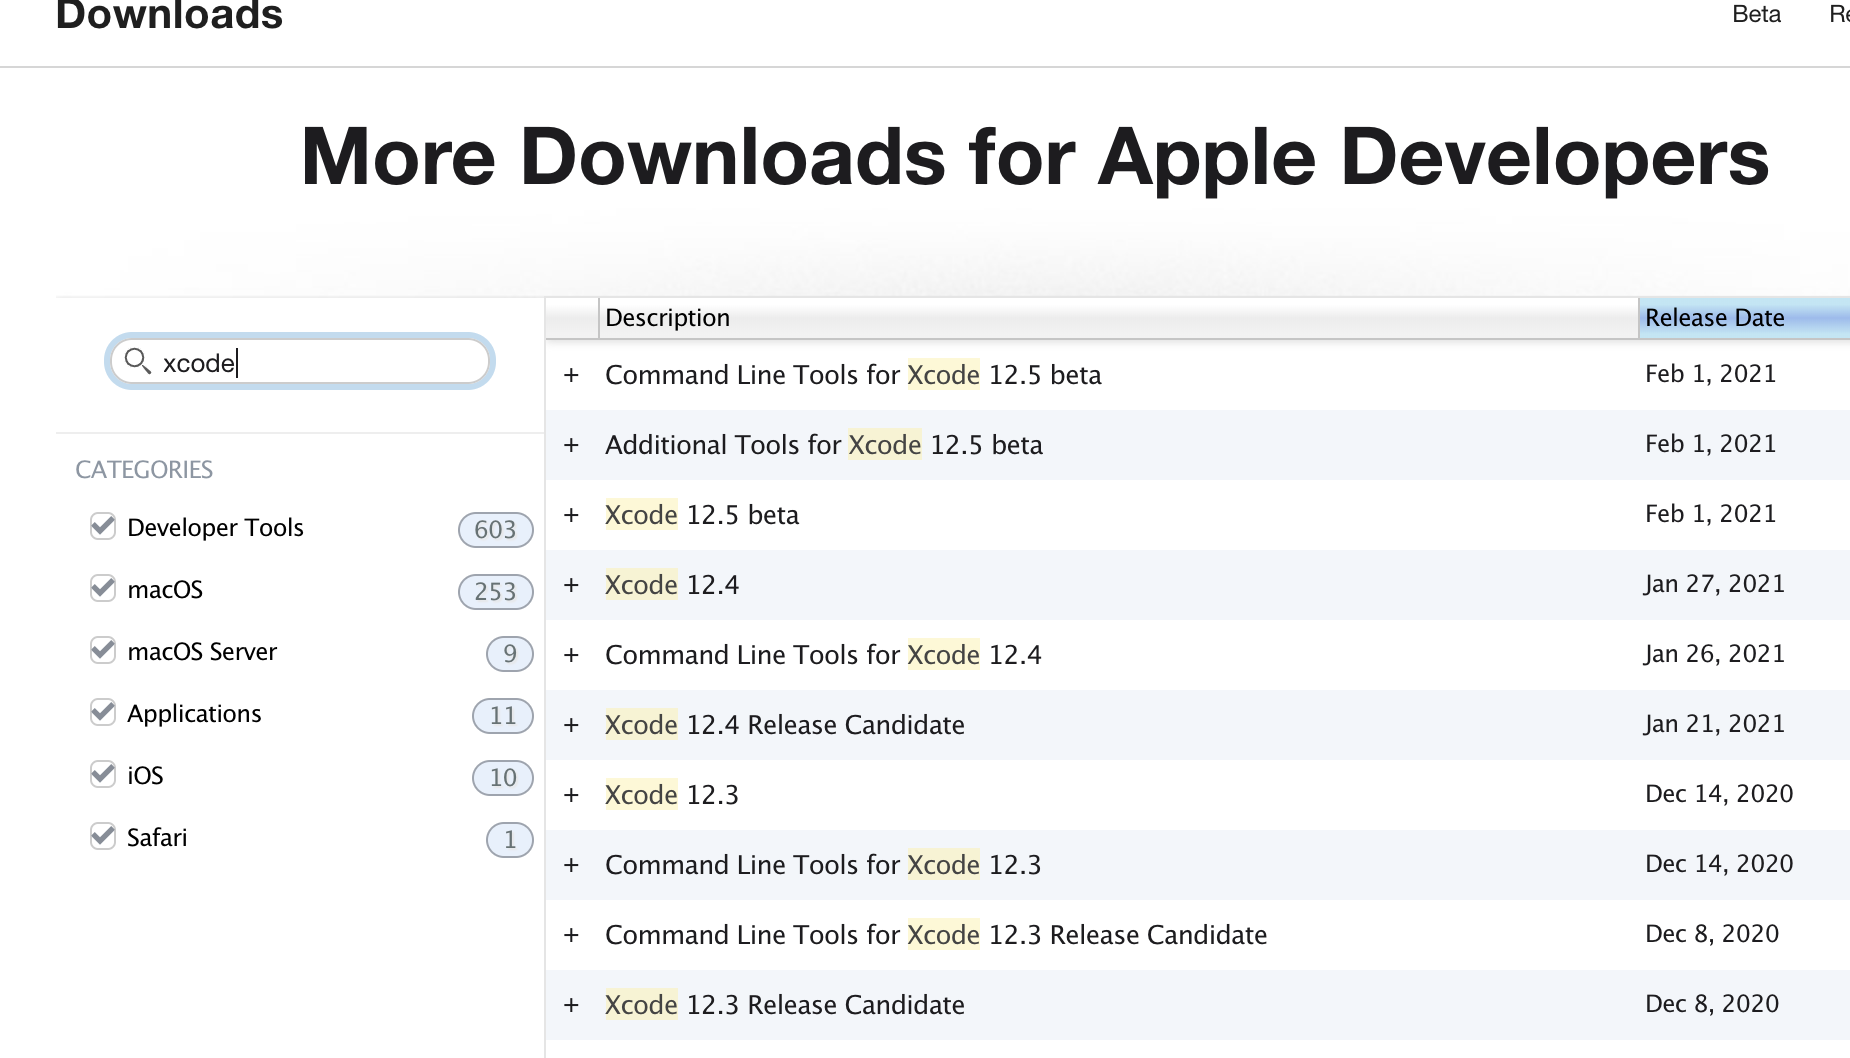
Task: Expand the Xcode 12.5 beta row
Action: 571,514
